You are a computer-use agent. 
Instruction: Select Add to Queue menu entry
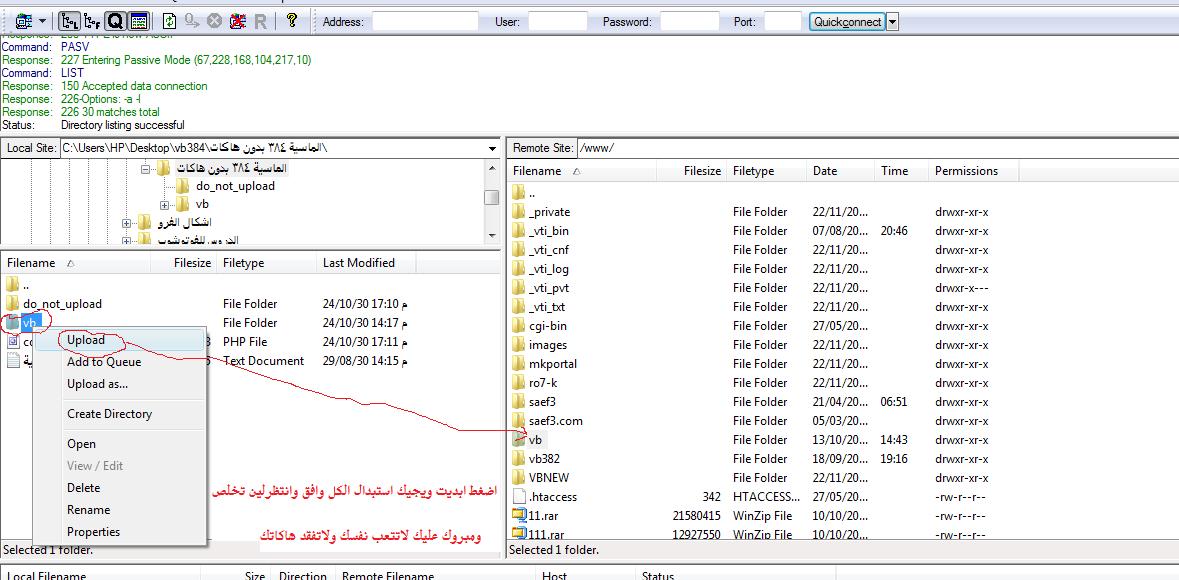(104, 362)
